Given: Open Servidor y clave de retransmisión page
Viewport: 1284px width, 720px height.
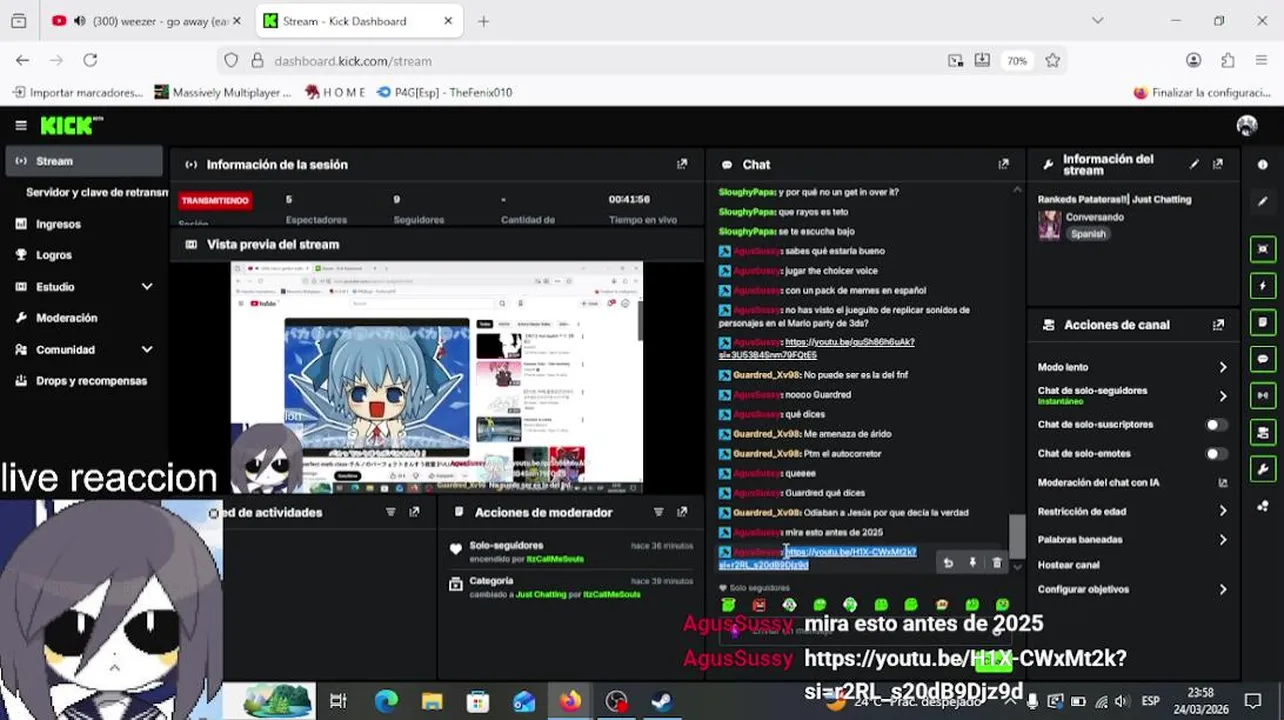Looking at the screenshot, I should pos(96,192).
